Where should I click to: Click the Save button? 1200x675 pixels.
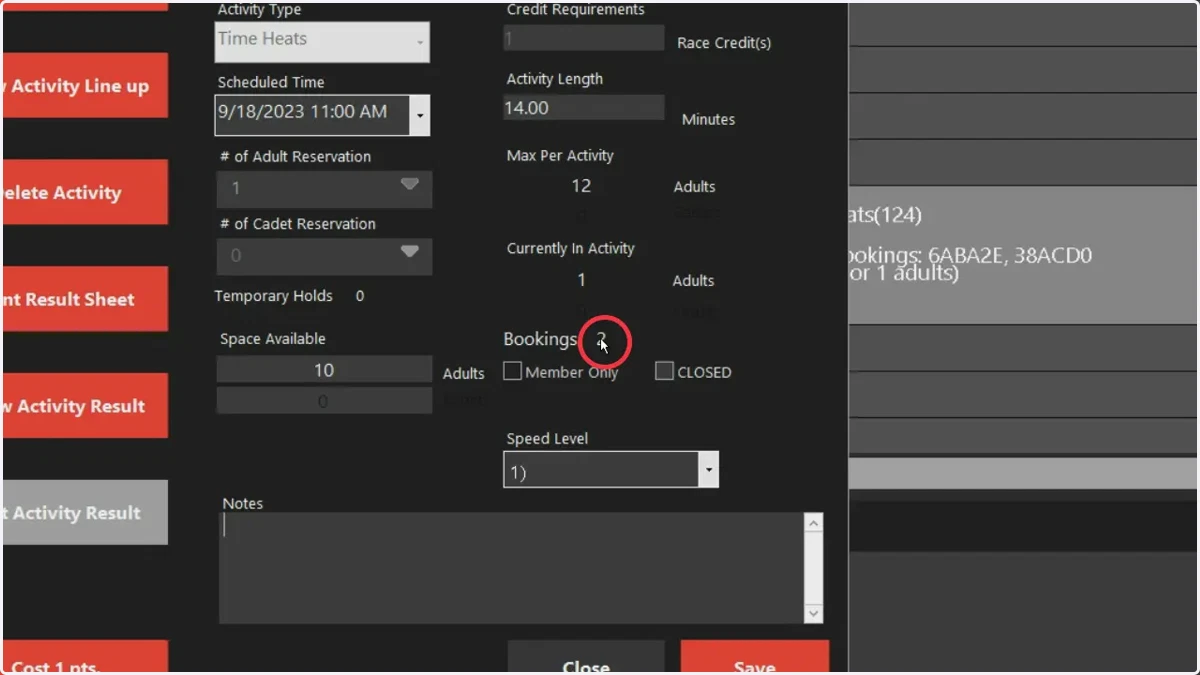tap(755, 657)
